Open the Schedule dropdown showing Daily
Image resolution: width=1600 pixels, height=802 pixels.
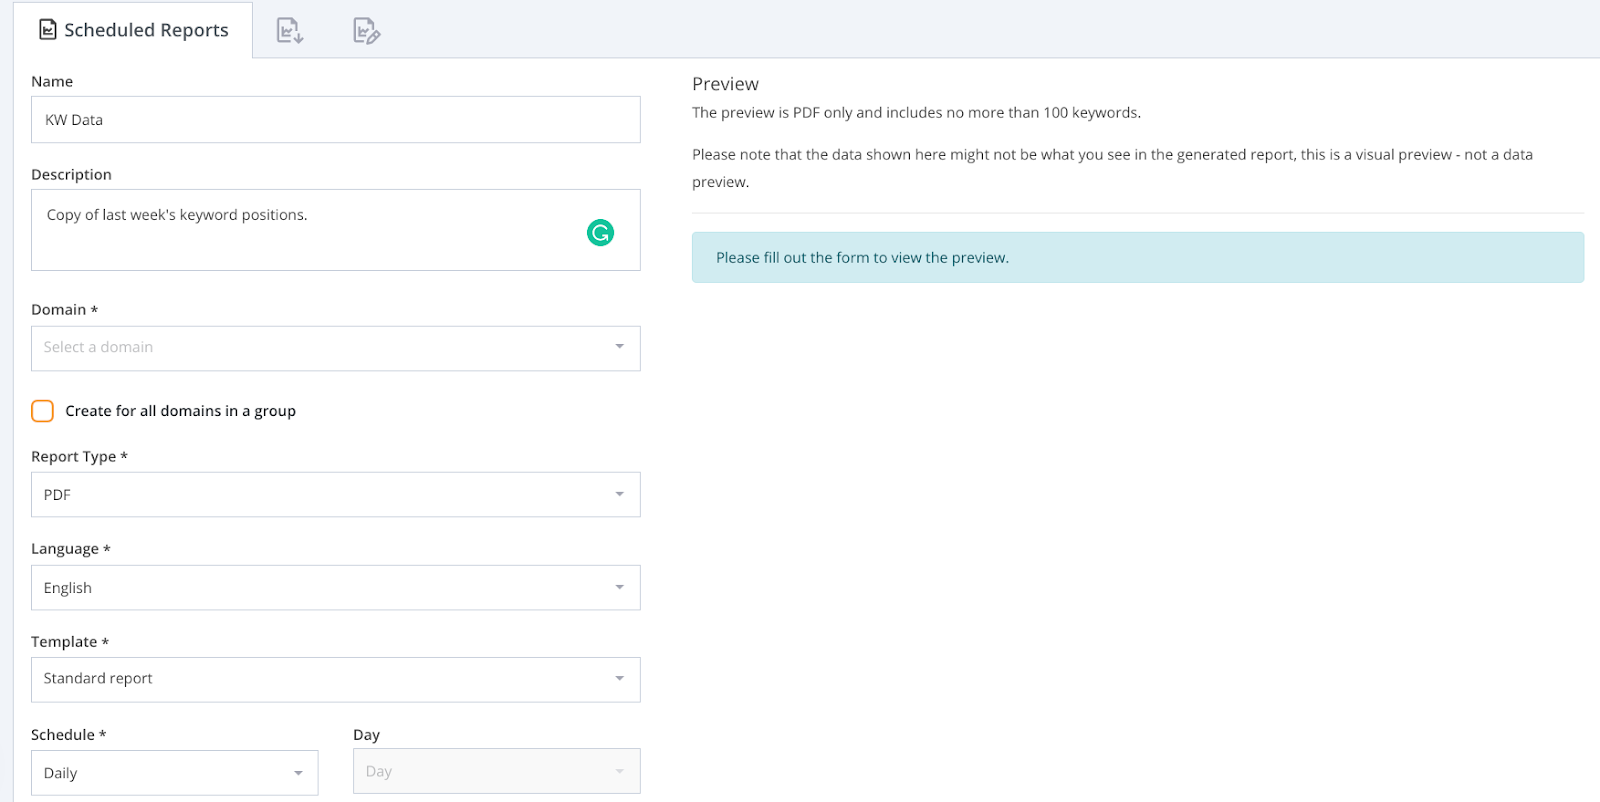coord(175,773)
